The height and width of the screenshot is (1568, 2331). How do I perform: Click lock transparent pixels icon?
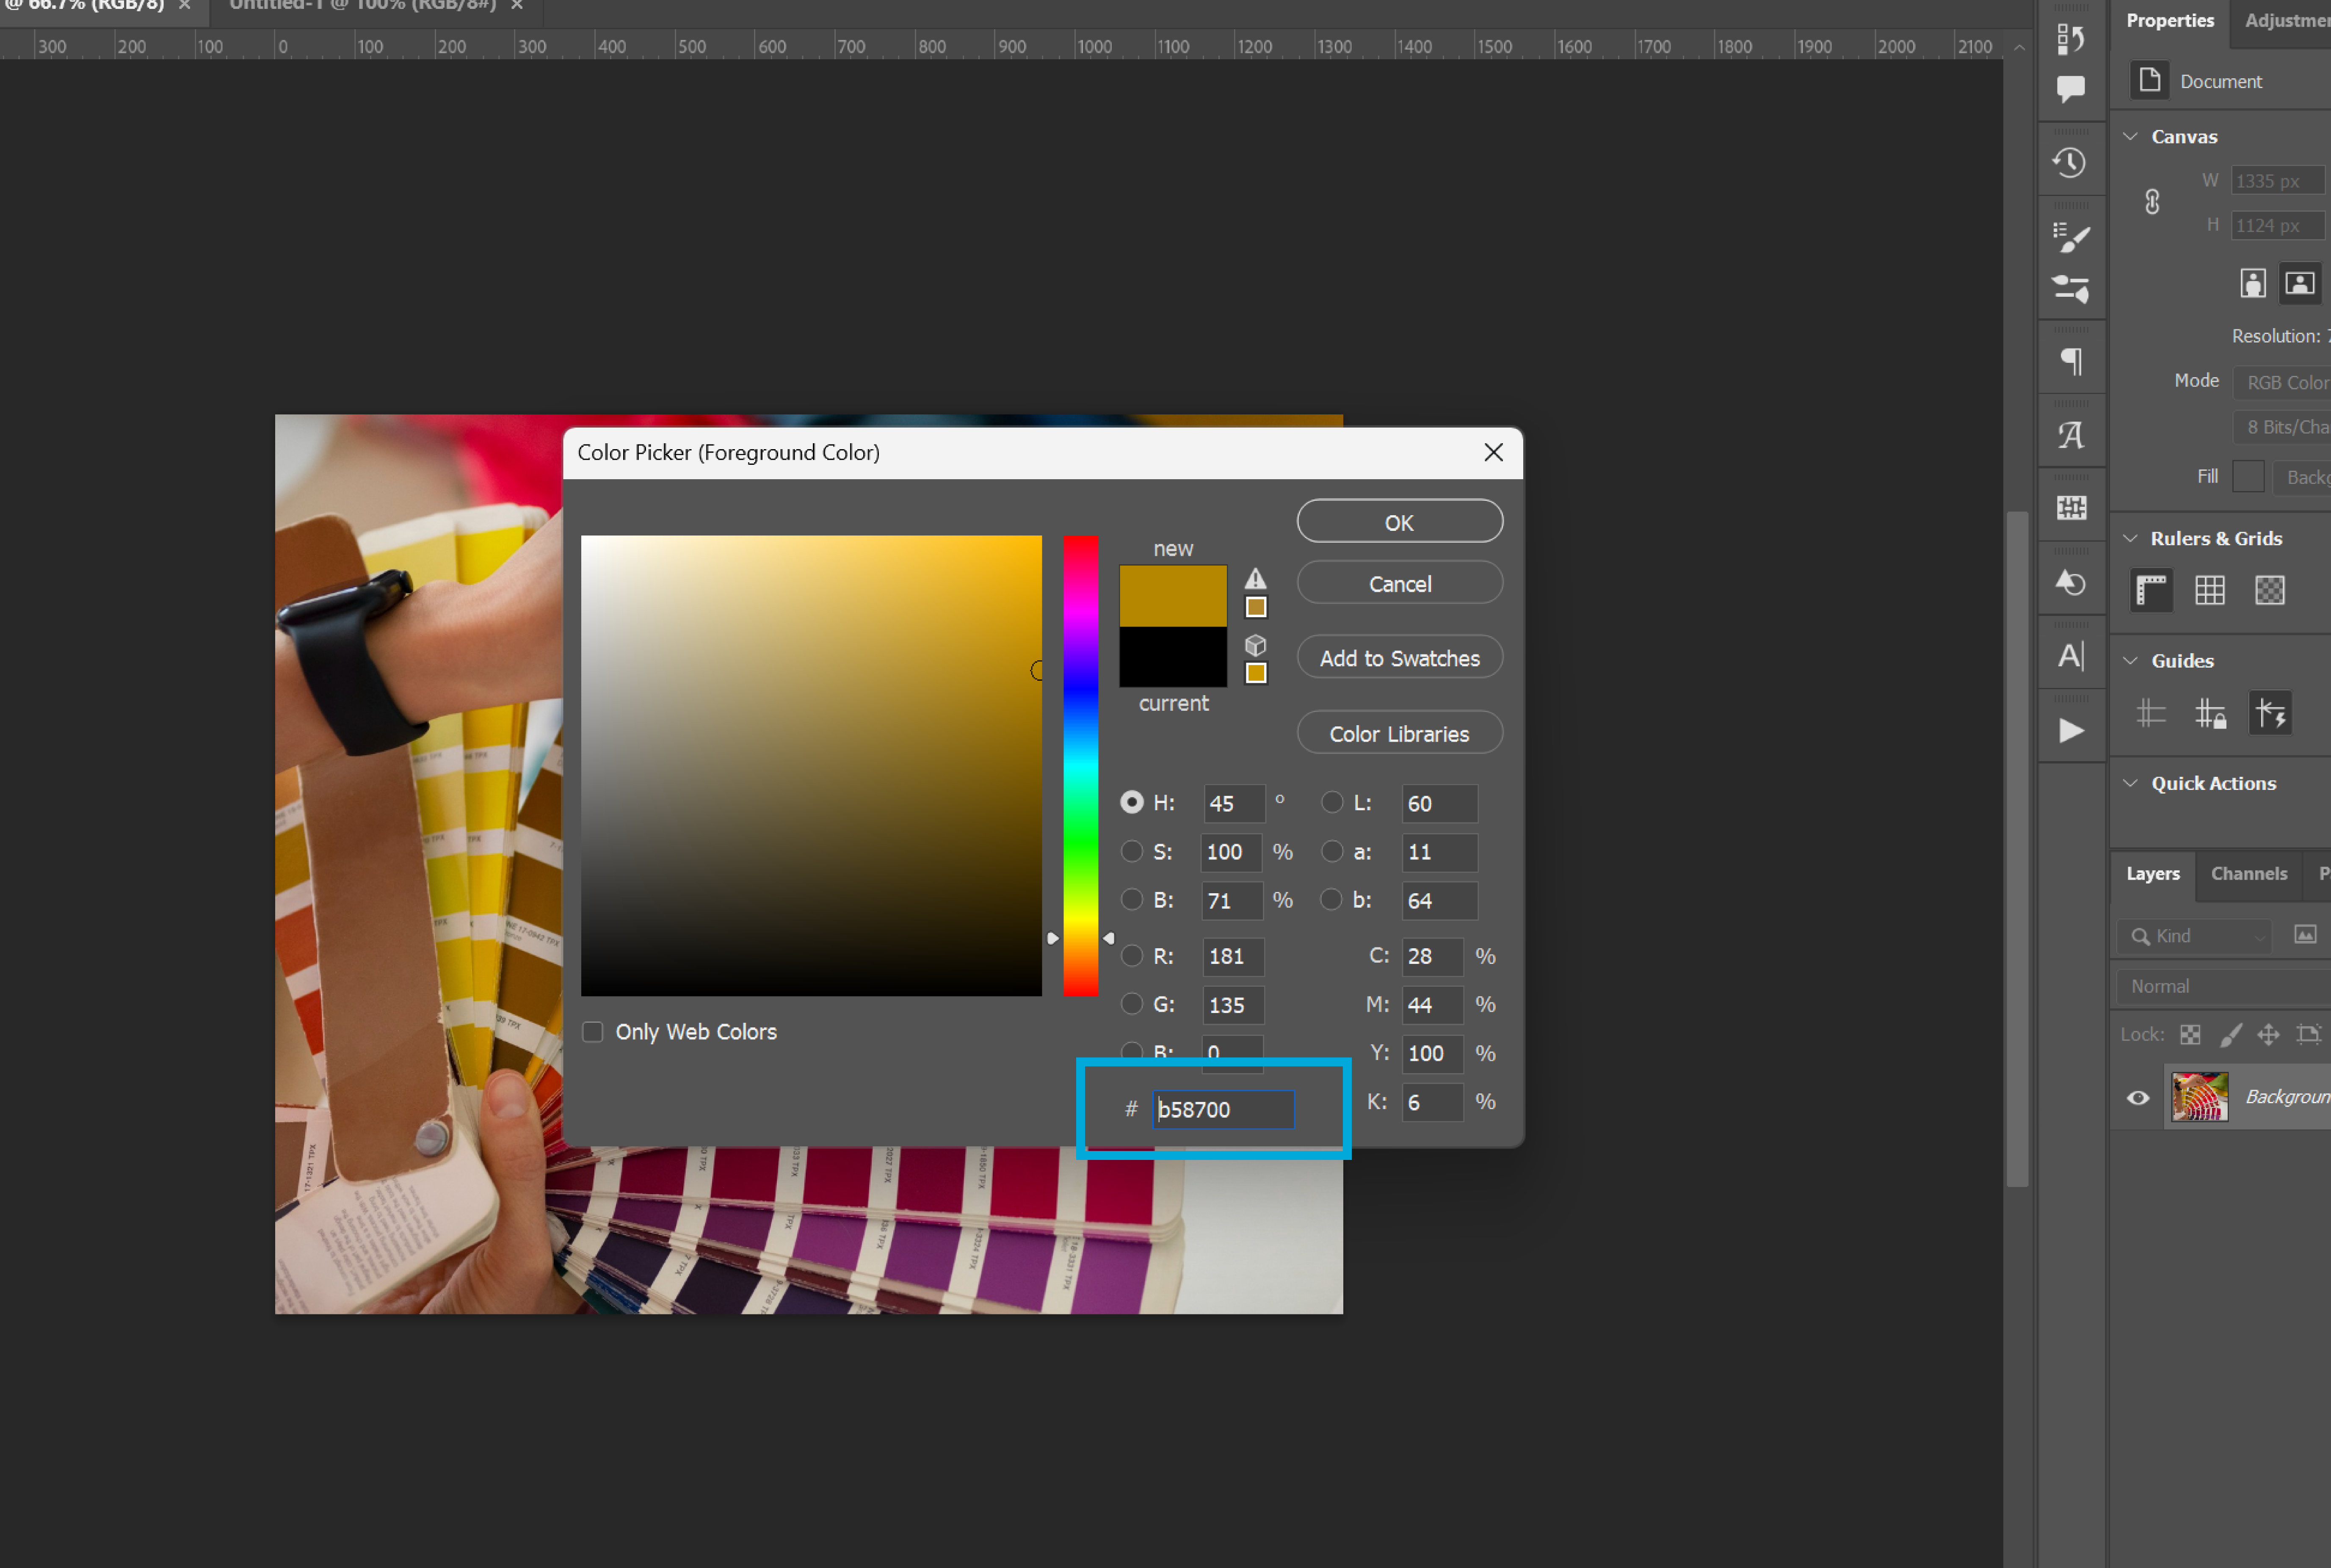point(2189,1034)
